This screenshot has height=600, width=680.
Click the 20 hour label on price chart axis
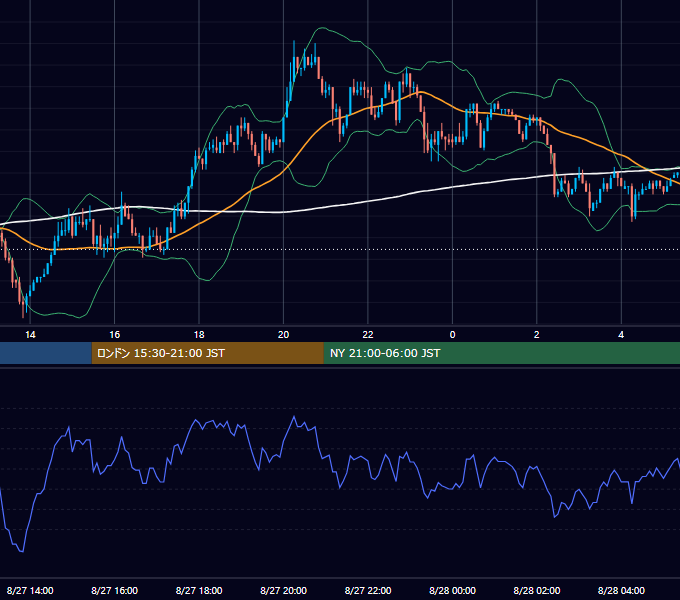coord(283,335)
